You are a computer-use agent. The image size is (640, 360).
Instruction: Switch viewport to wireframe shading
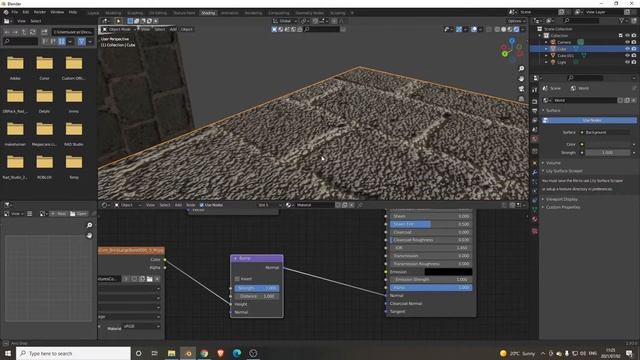click(x=497, y=29)
